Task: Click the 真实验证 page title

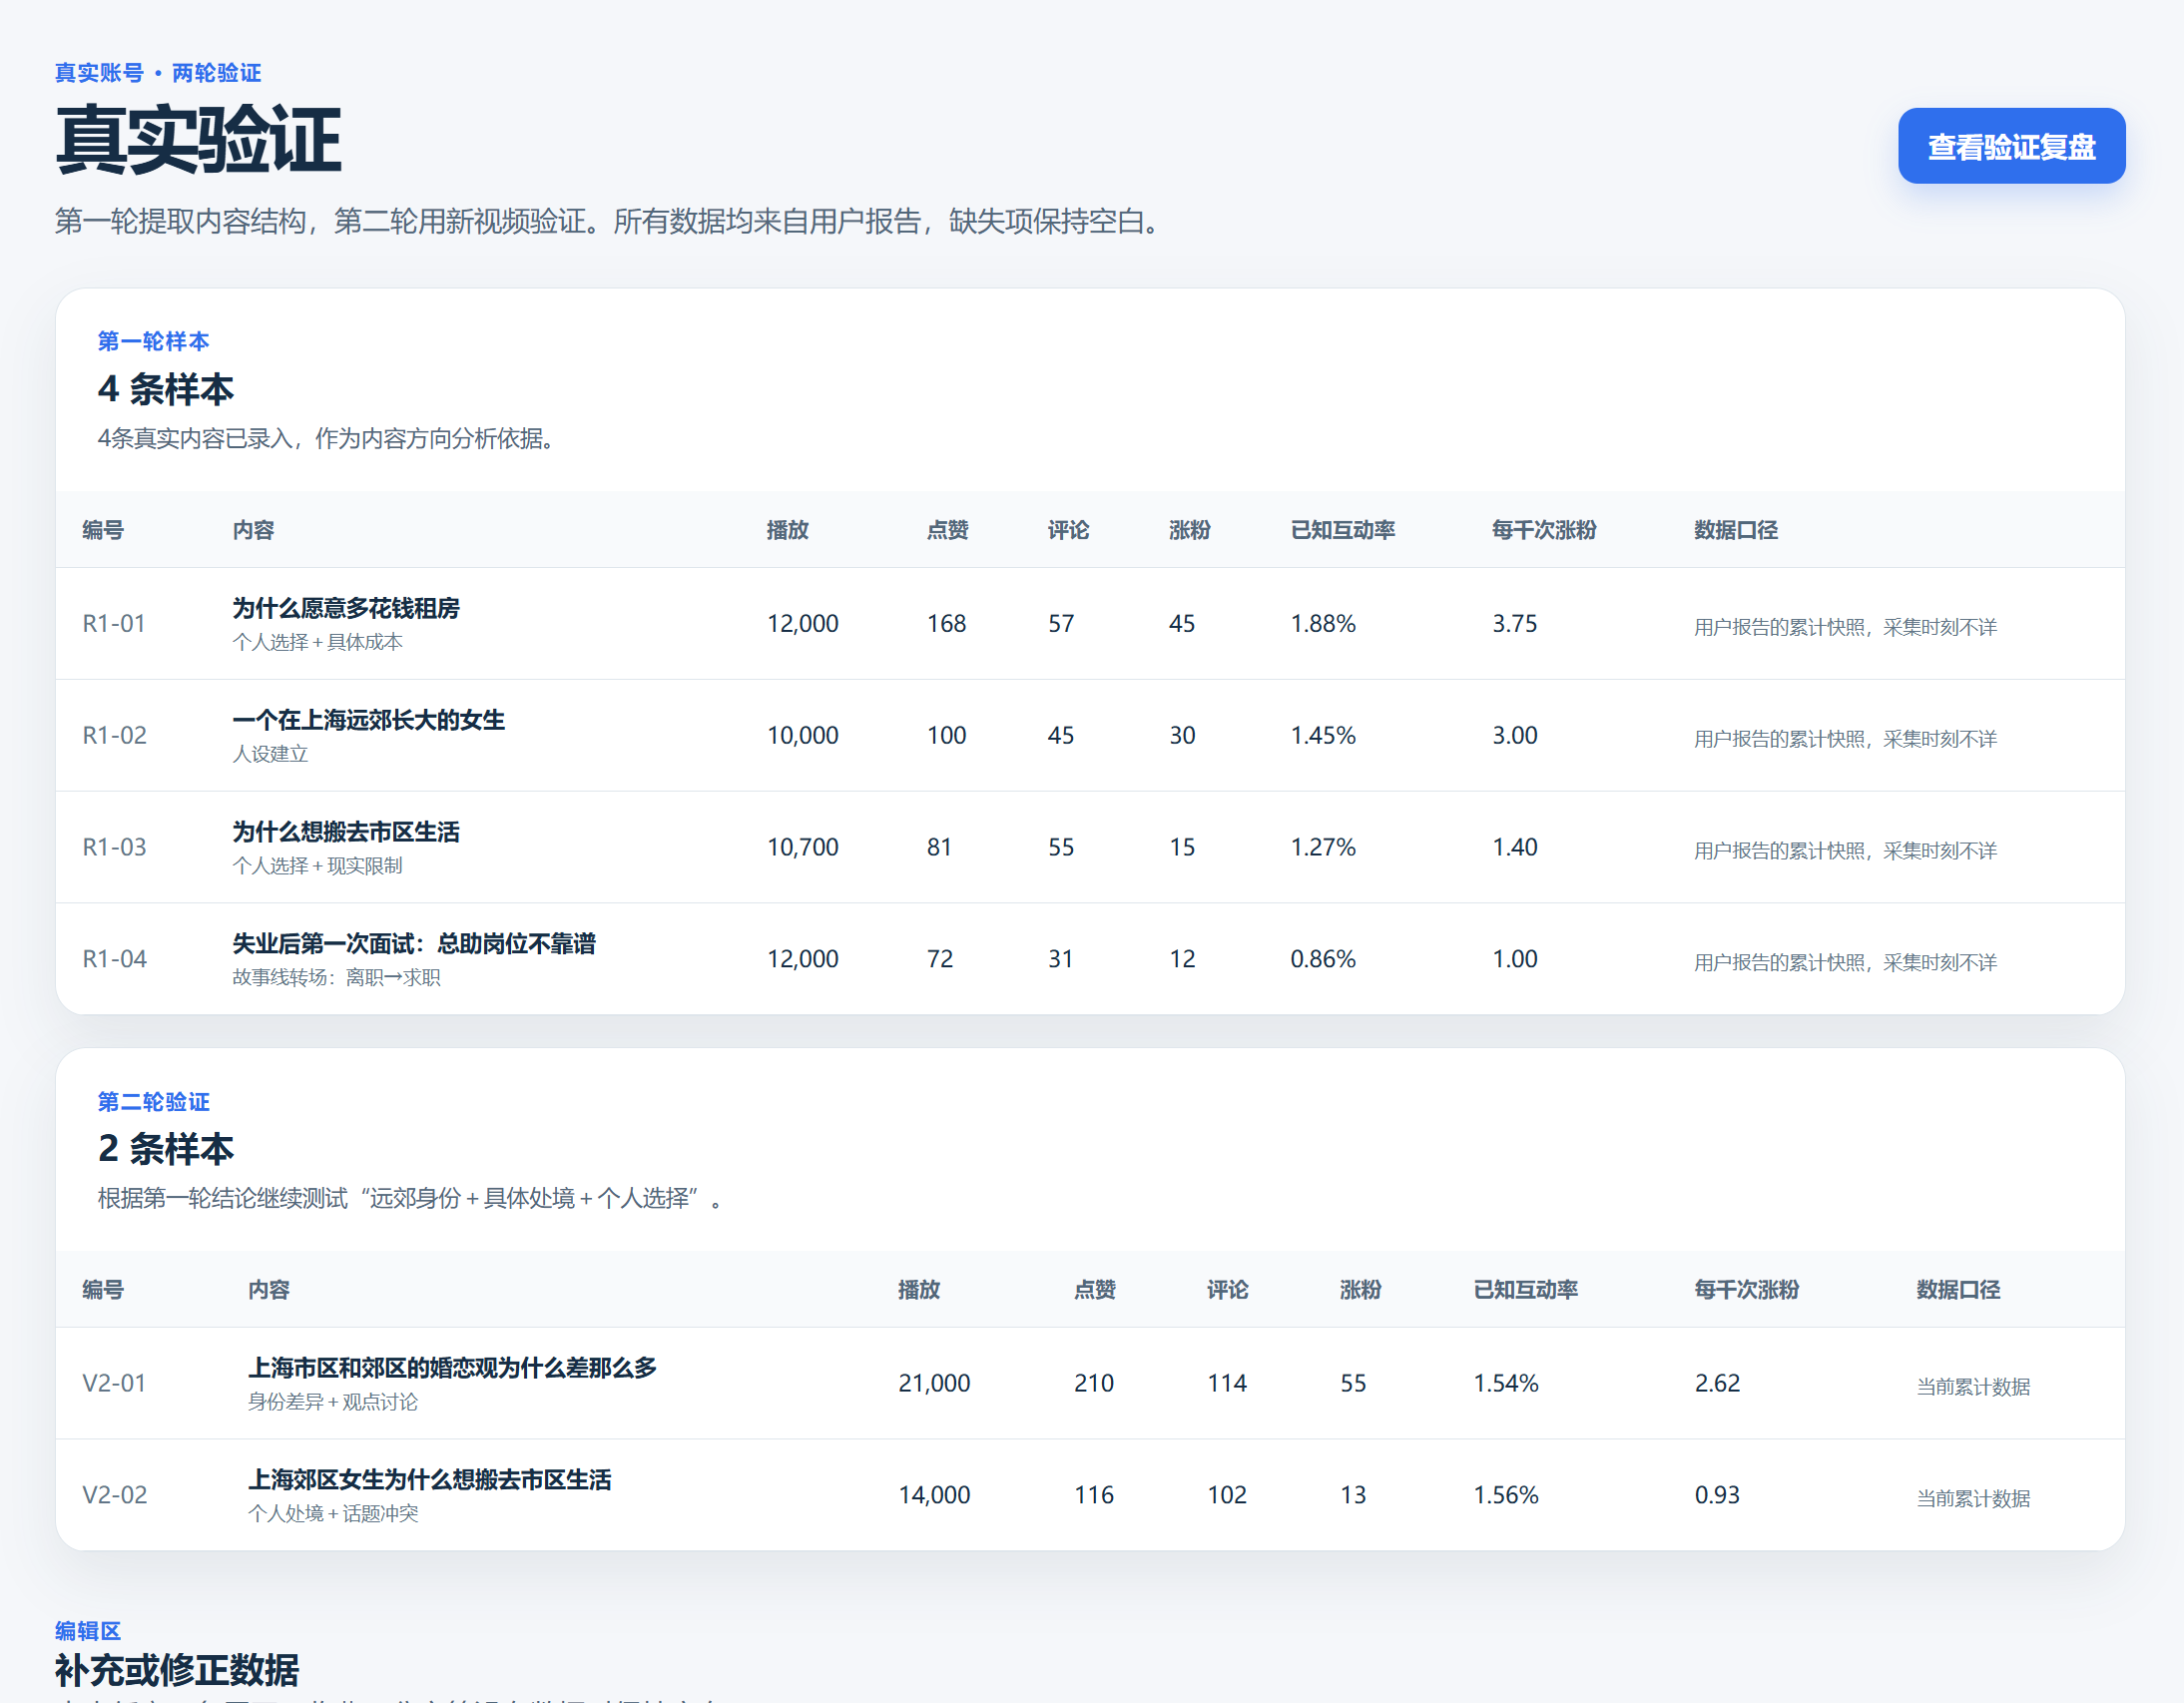Action: (198, 140)
